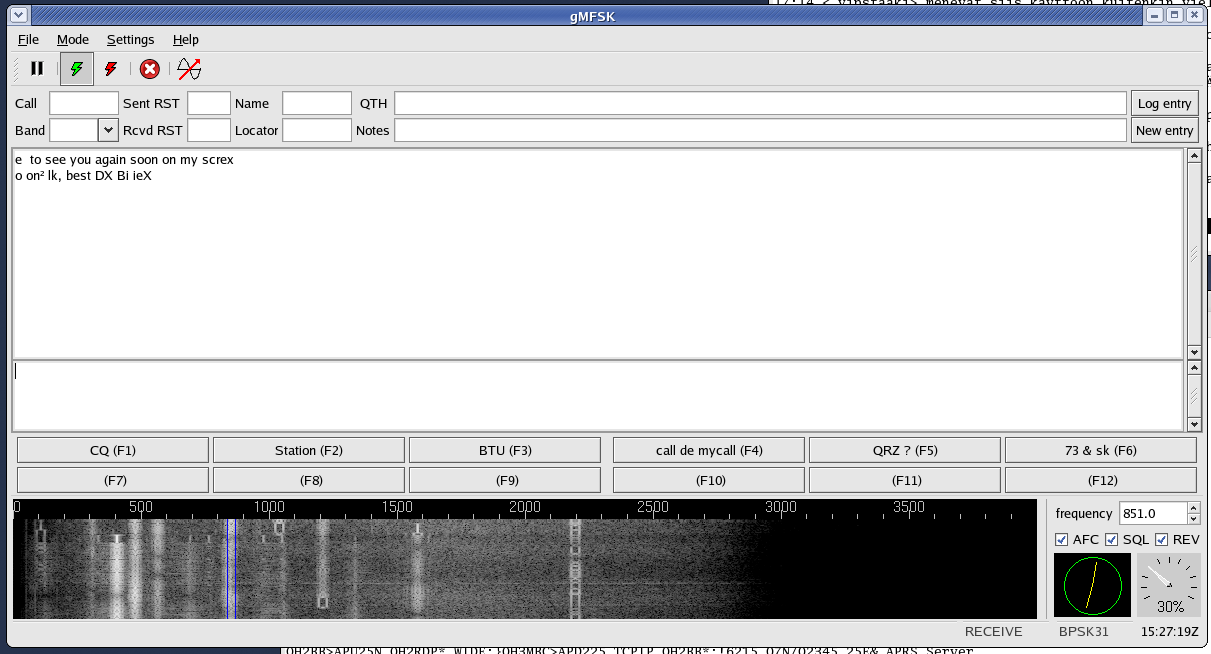Viewport: 1211px width, 654px height.
Task: Click the 2000 mark on frequency ruler
Action: pos(525,507)
